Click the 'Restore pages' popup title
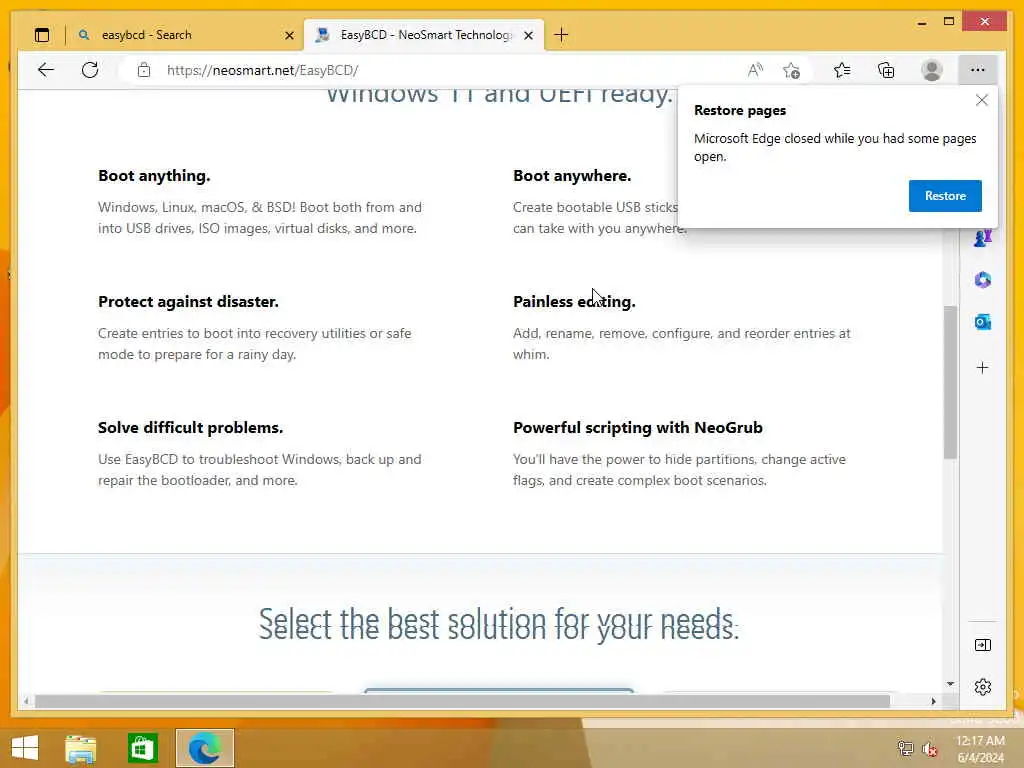The width and height of the screenshot is (1024, 768). click(x=739, y=110)
